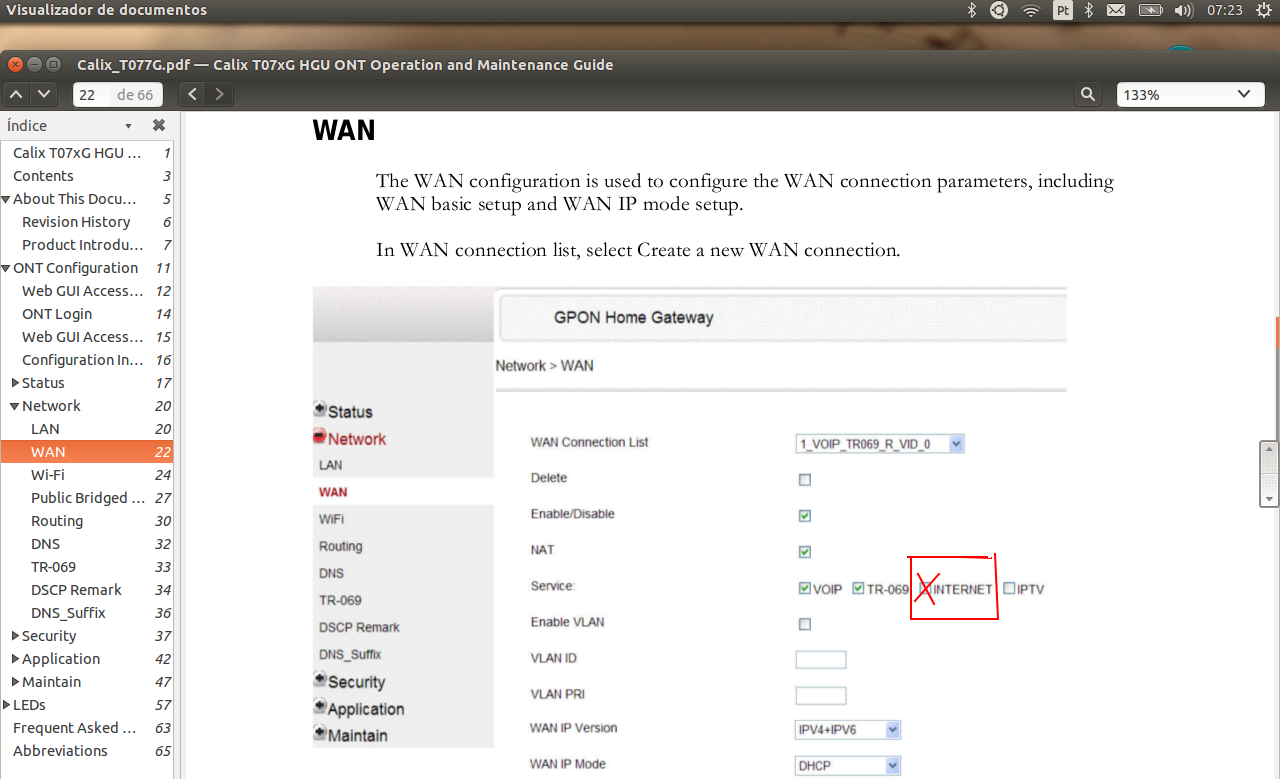The image size is (1280, 779).
Task: Click the WiFi item in figure menu
Action: [331, 519]
